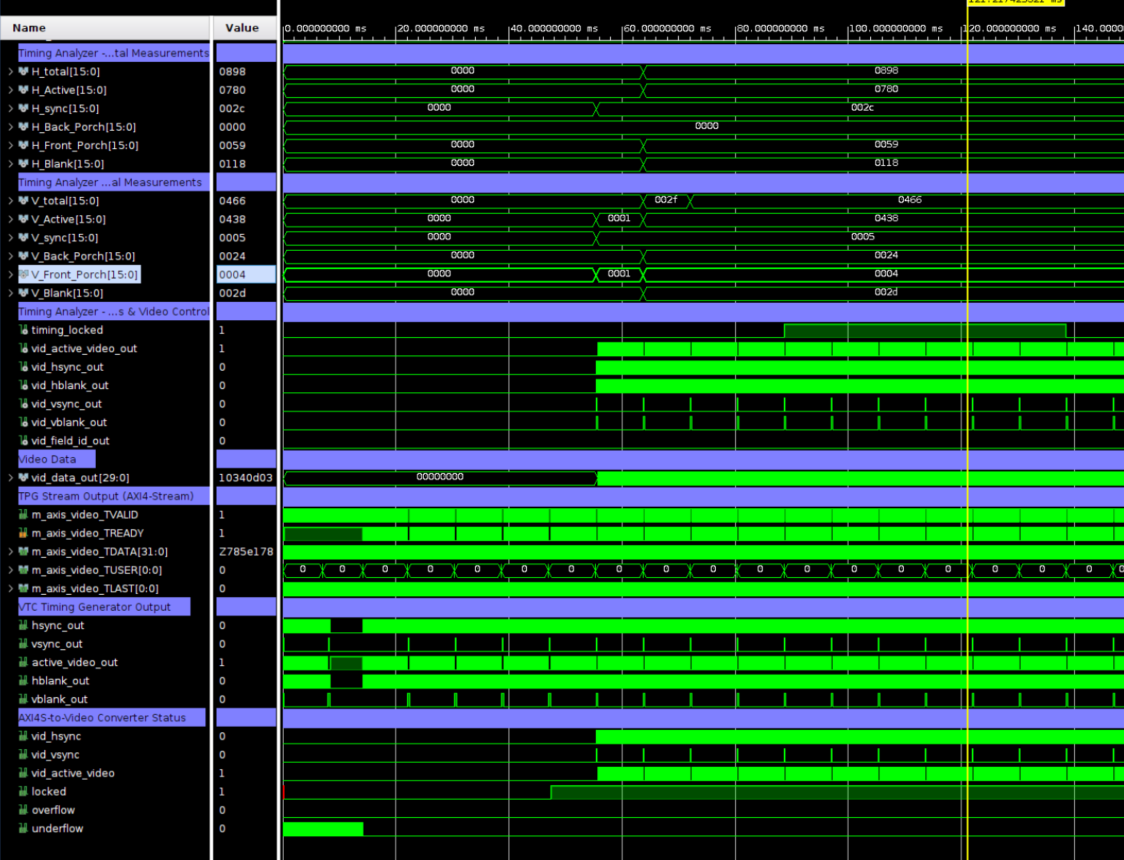Image resolution: width=1124 pixels, height=860 pixels.
Task: Click the 002d segment in V_Blank waveform
Action: [886, 292]
